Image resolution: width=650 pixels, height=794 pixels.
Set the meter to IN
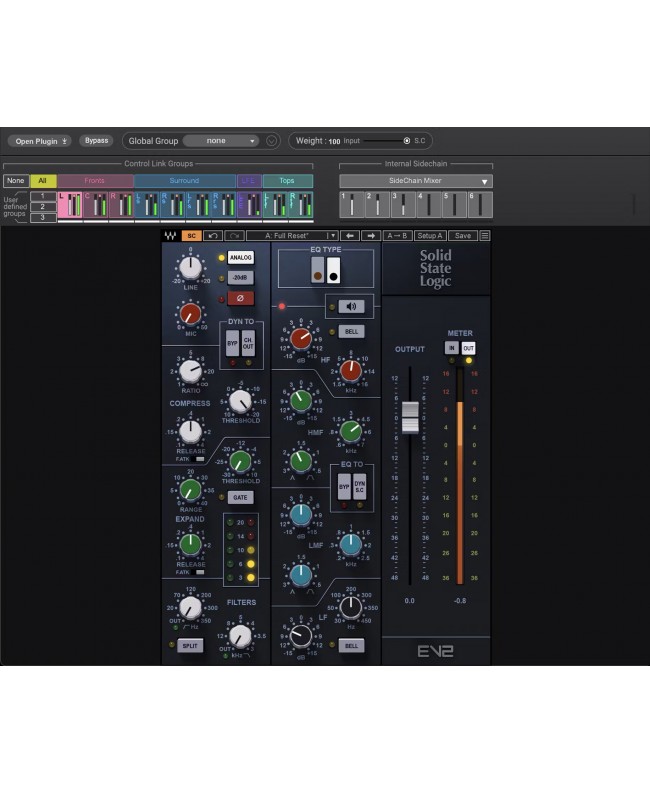[452, 348]
